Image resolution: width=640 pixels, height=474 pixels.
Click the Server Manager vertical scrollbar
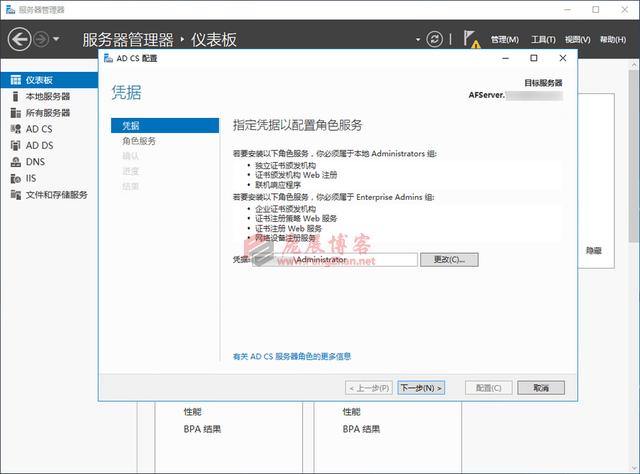[634, 156]
